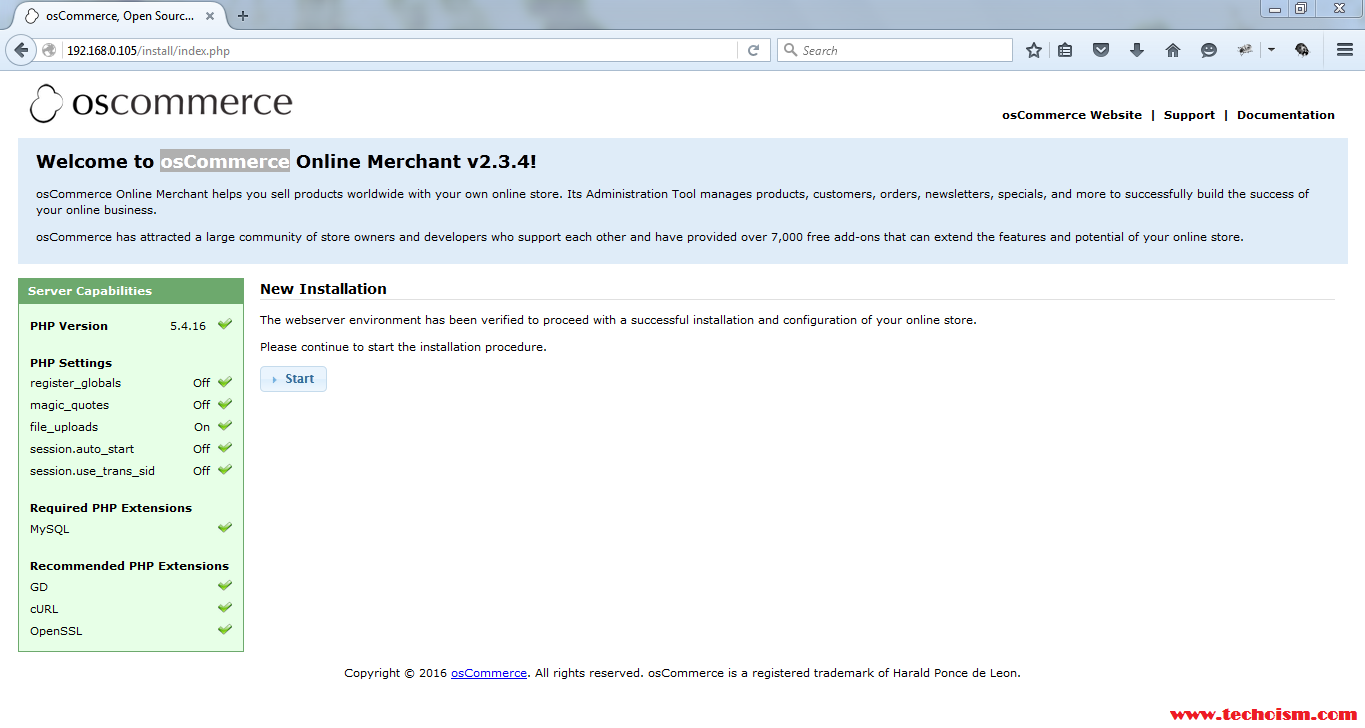Click the session.auto_start green checkmark

(225, 448)
